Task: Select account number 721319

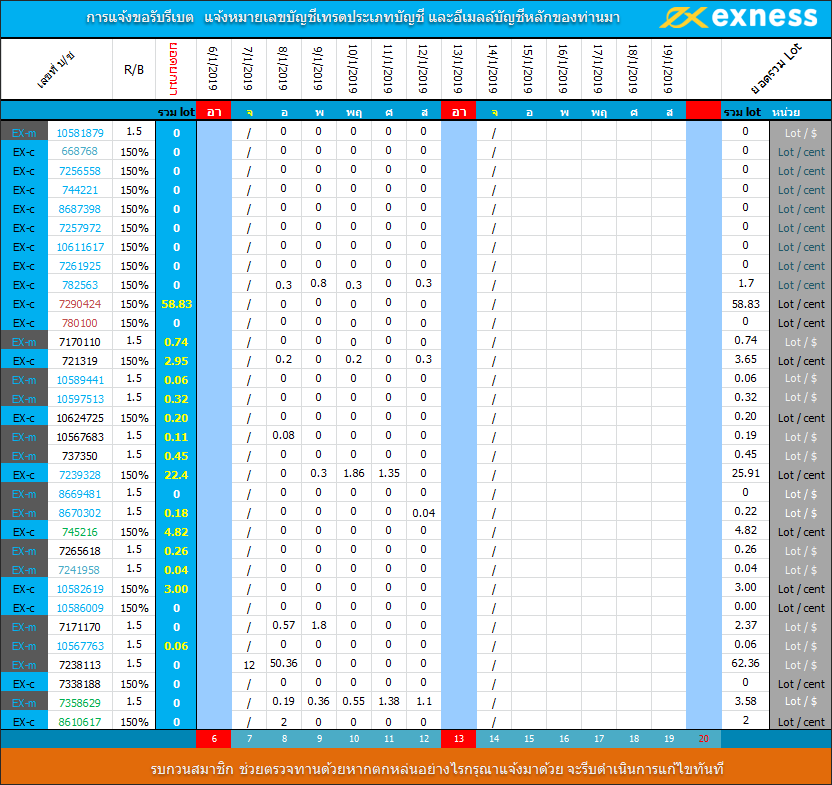Action: point(80,361)
